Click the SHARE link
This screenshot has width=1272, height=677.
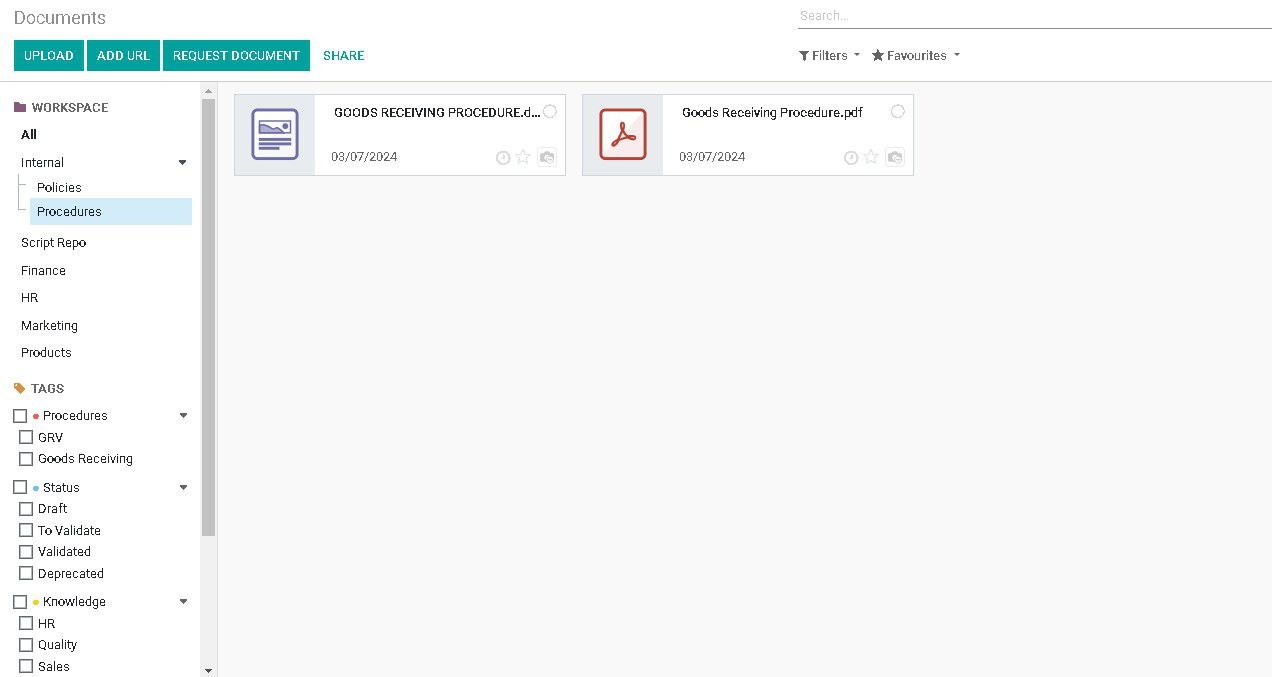pos(343,55)
